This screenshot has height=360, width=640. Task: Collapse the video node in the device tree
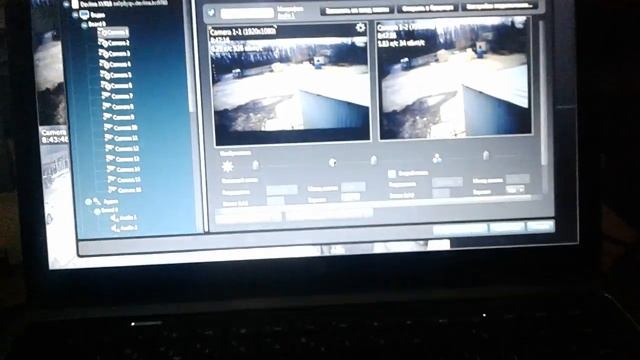(x=76, y=15)
